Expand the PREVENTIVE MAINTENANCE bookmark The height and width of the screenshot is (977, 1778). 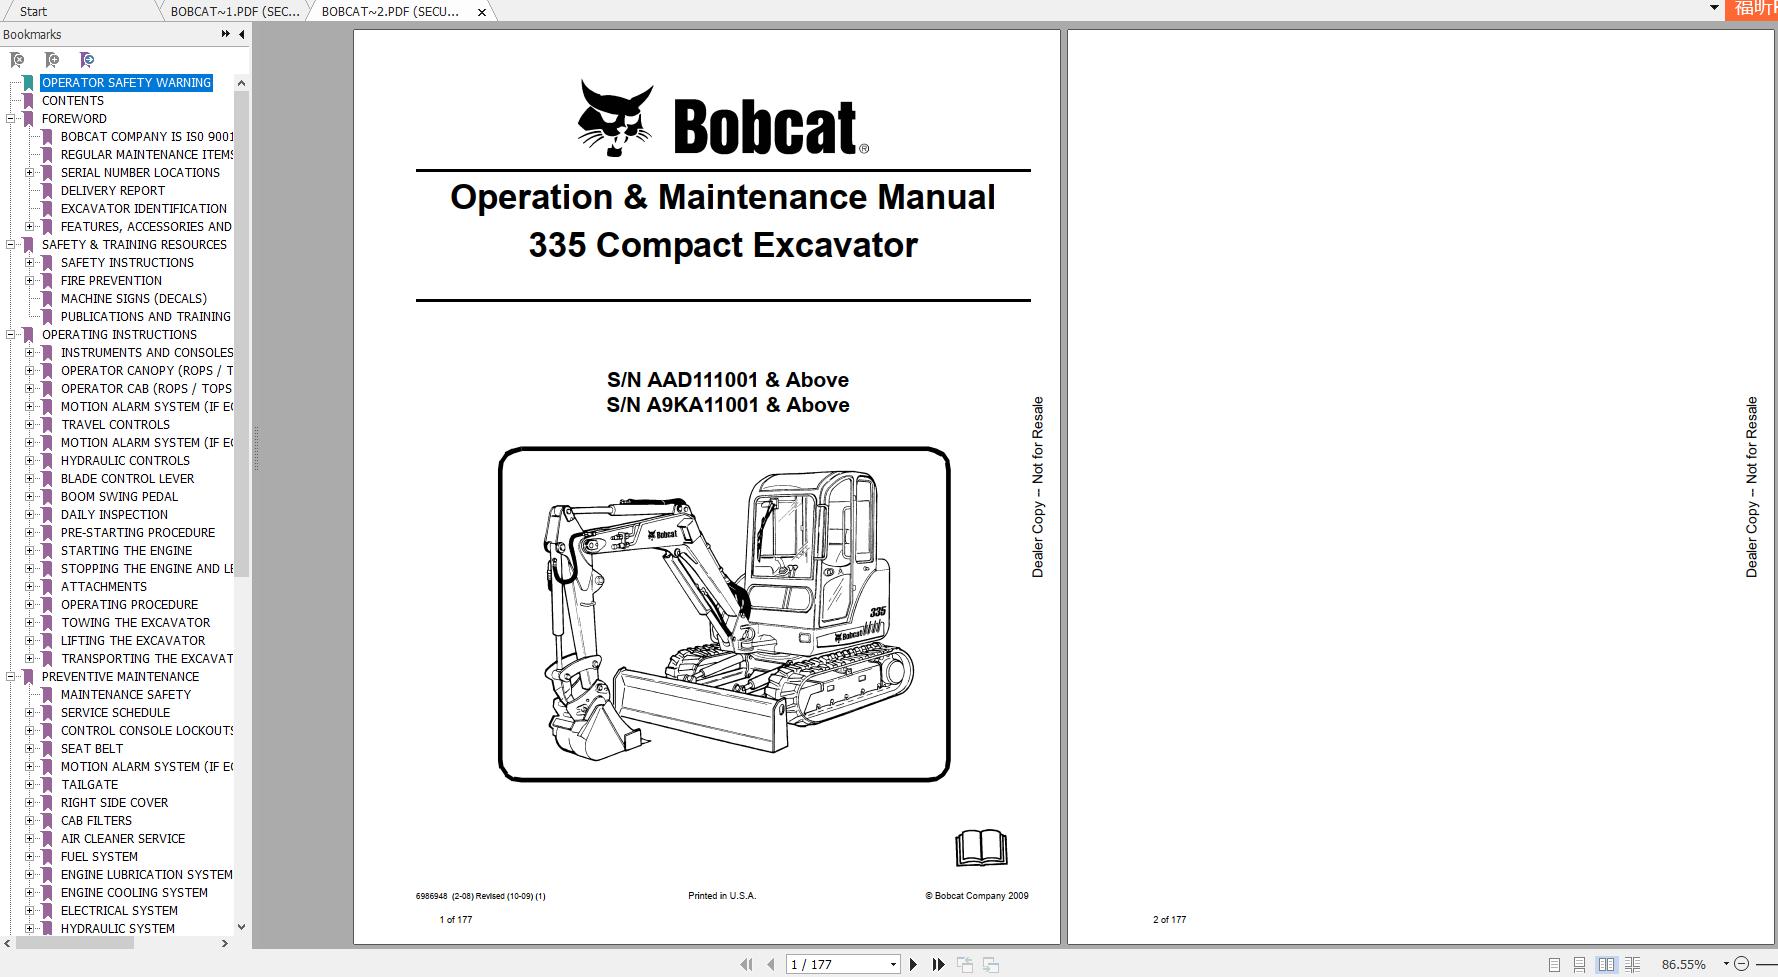tap(10, 676)
